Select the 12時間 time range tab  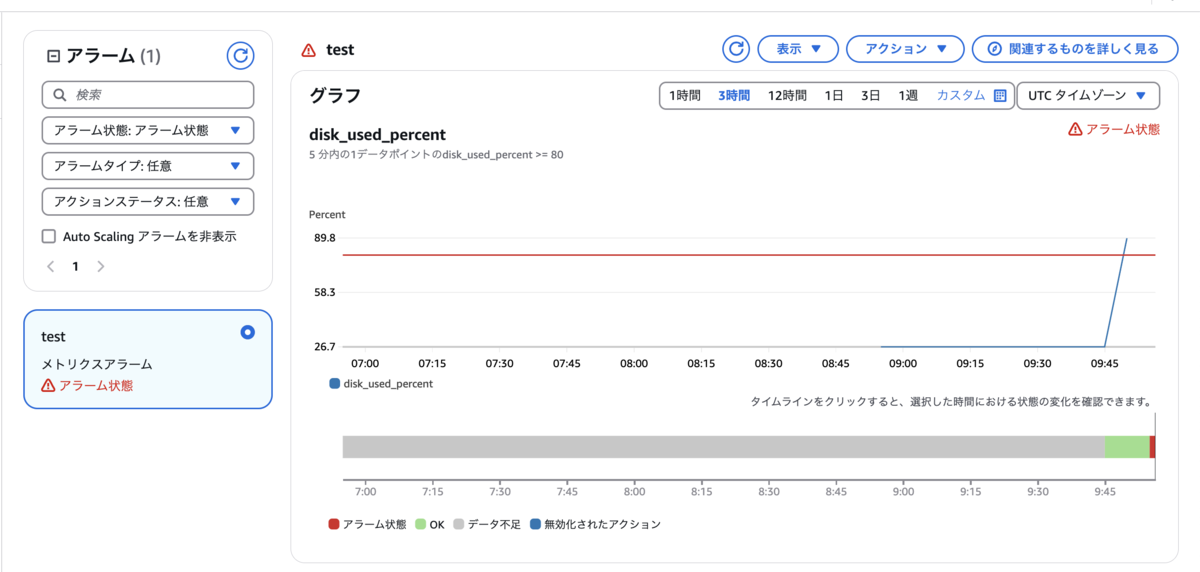tap(787, 96)
